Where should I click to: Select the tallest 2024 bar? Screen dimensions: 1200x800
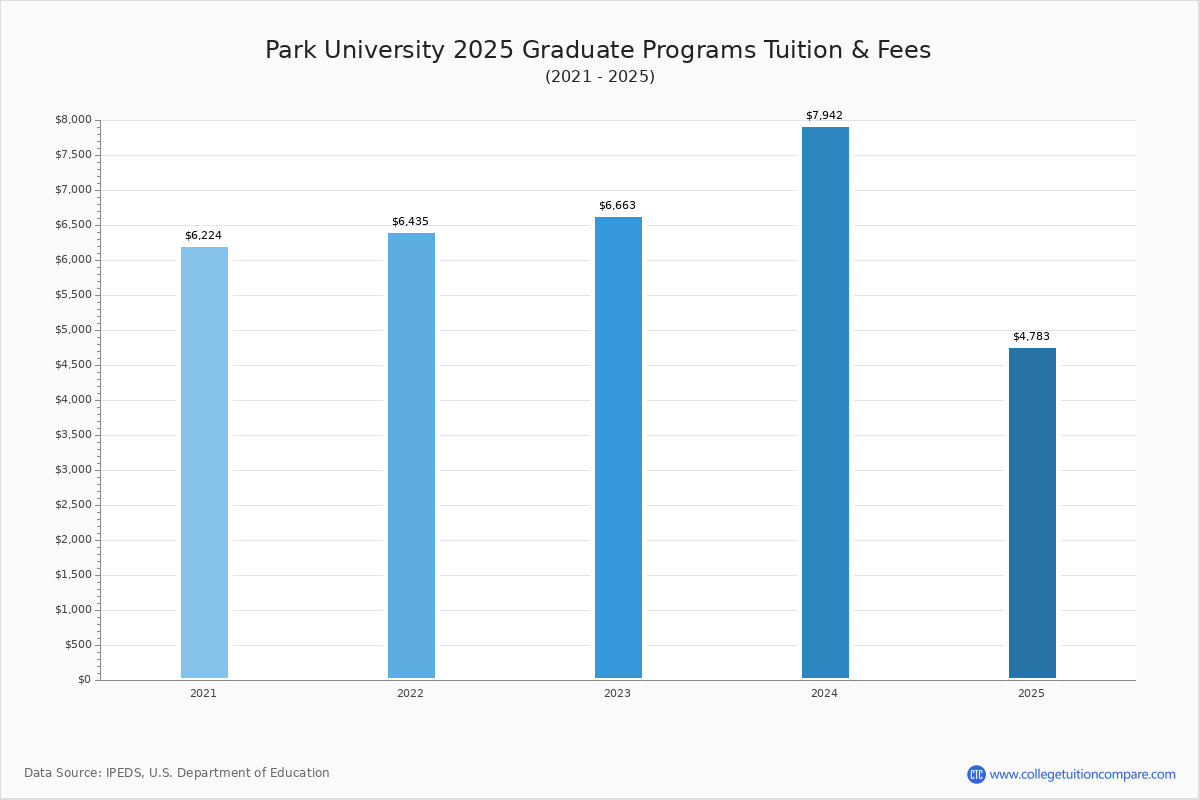point(825,402)
